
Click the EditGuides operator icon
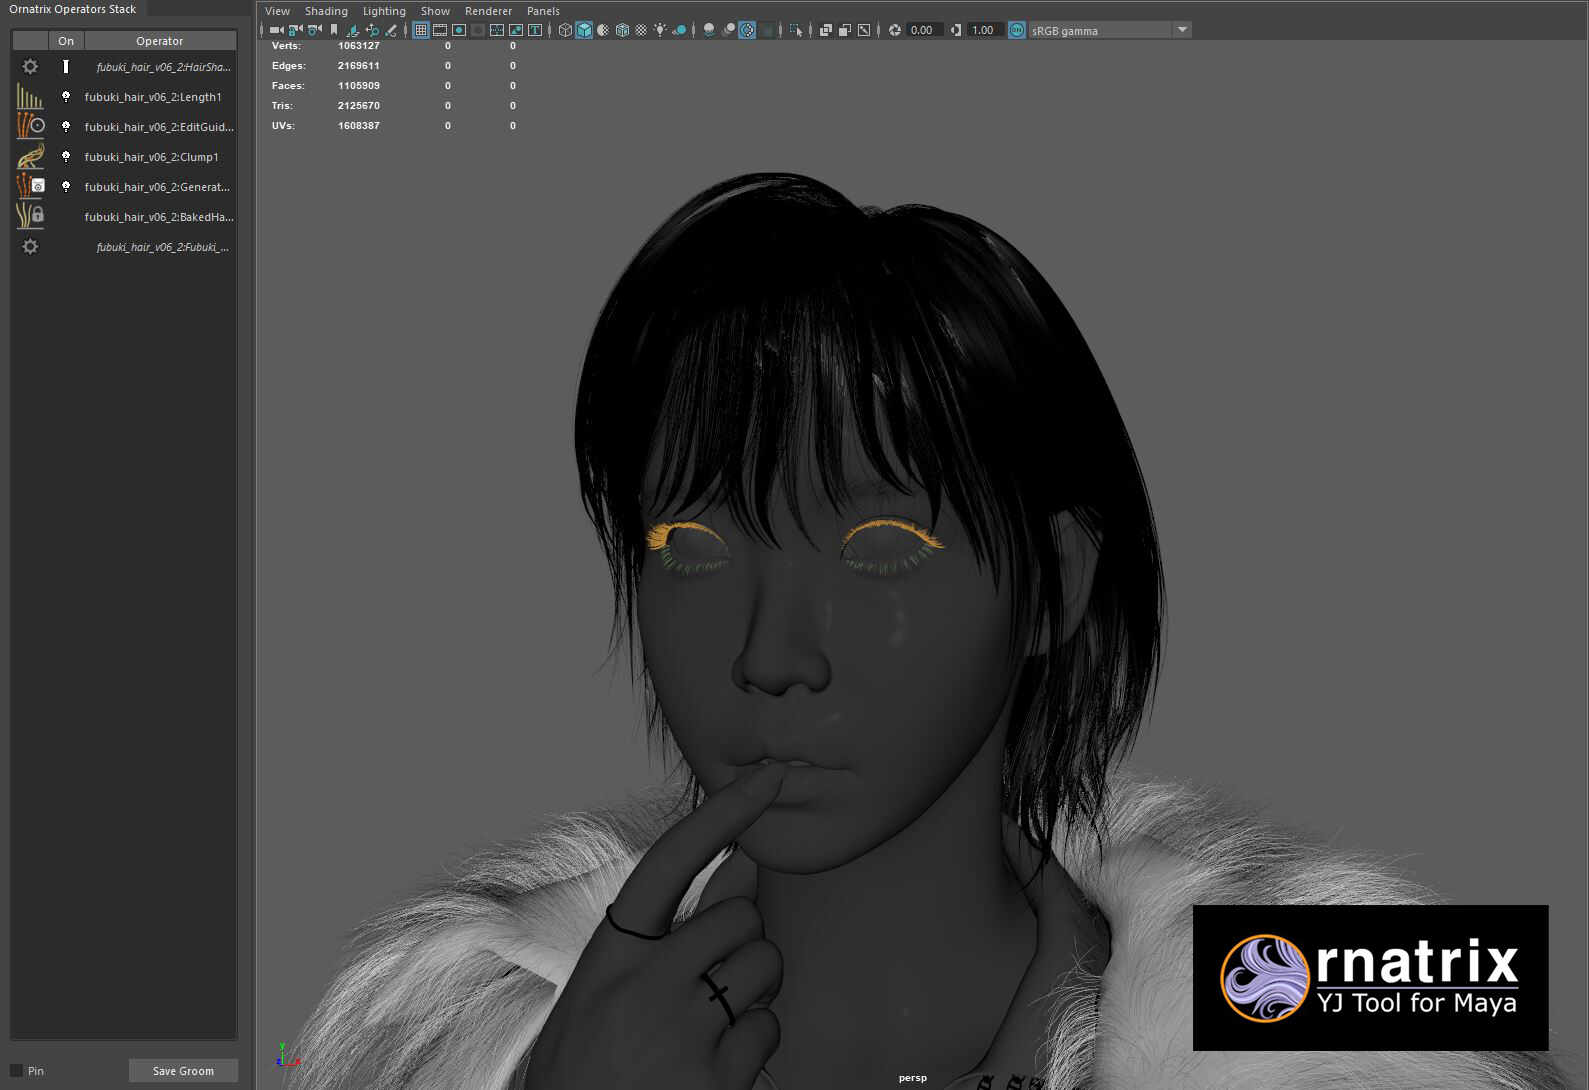coord(30,127)
